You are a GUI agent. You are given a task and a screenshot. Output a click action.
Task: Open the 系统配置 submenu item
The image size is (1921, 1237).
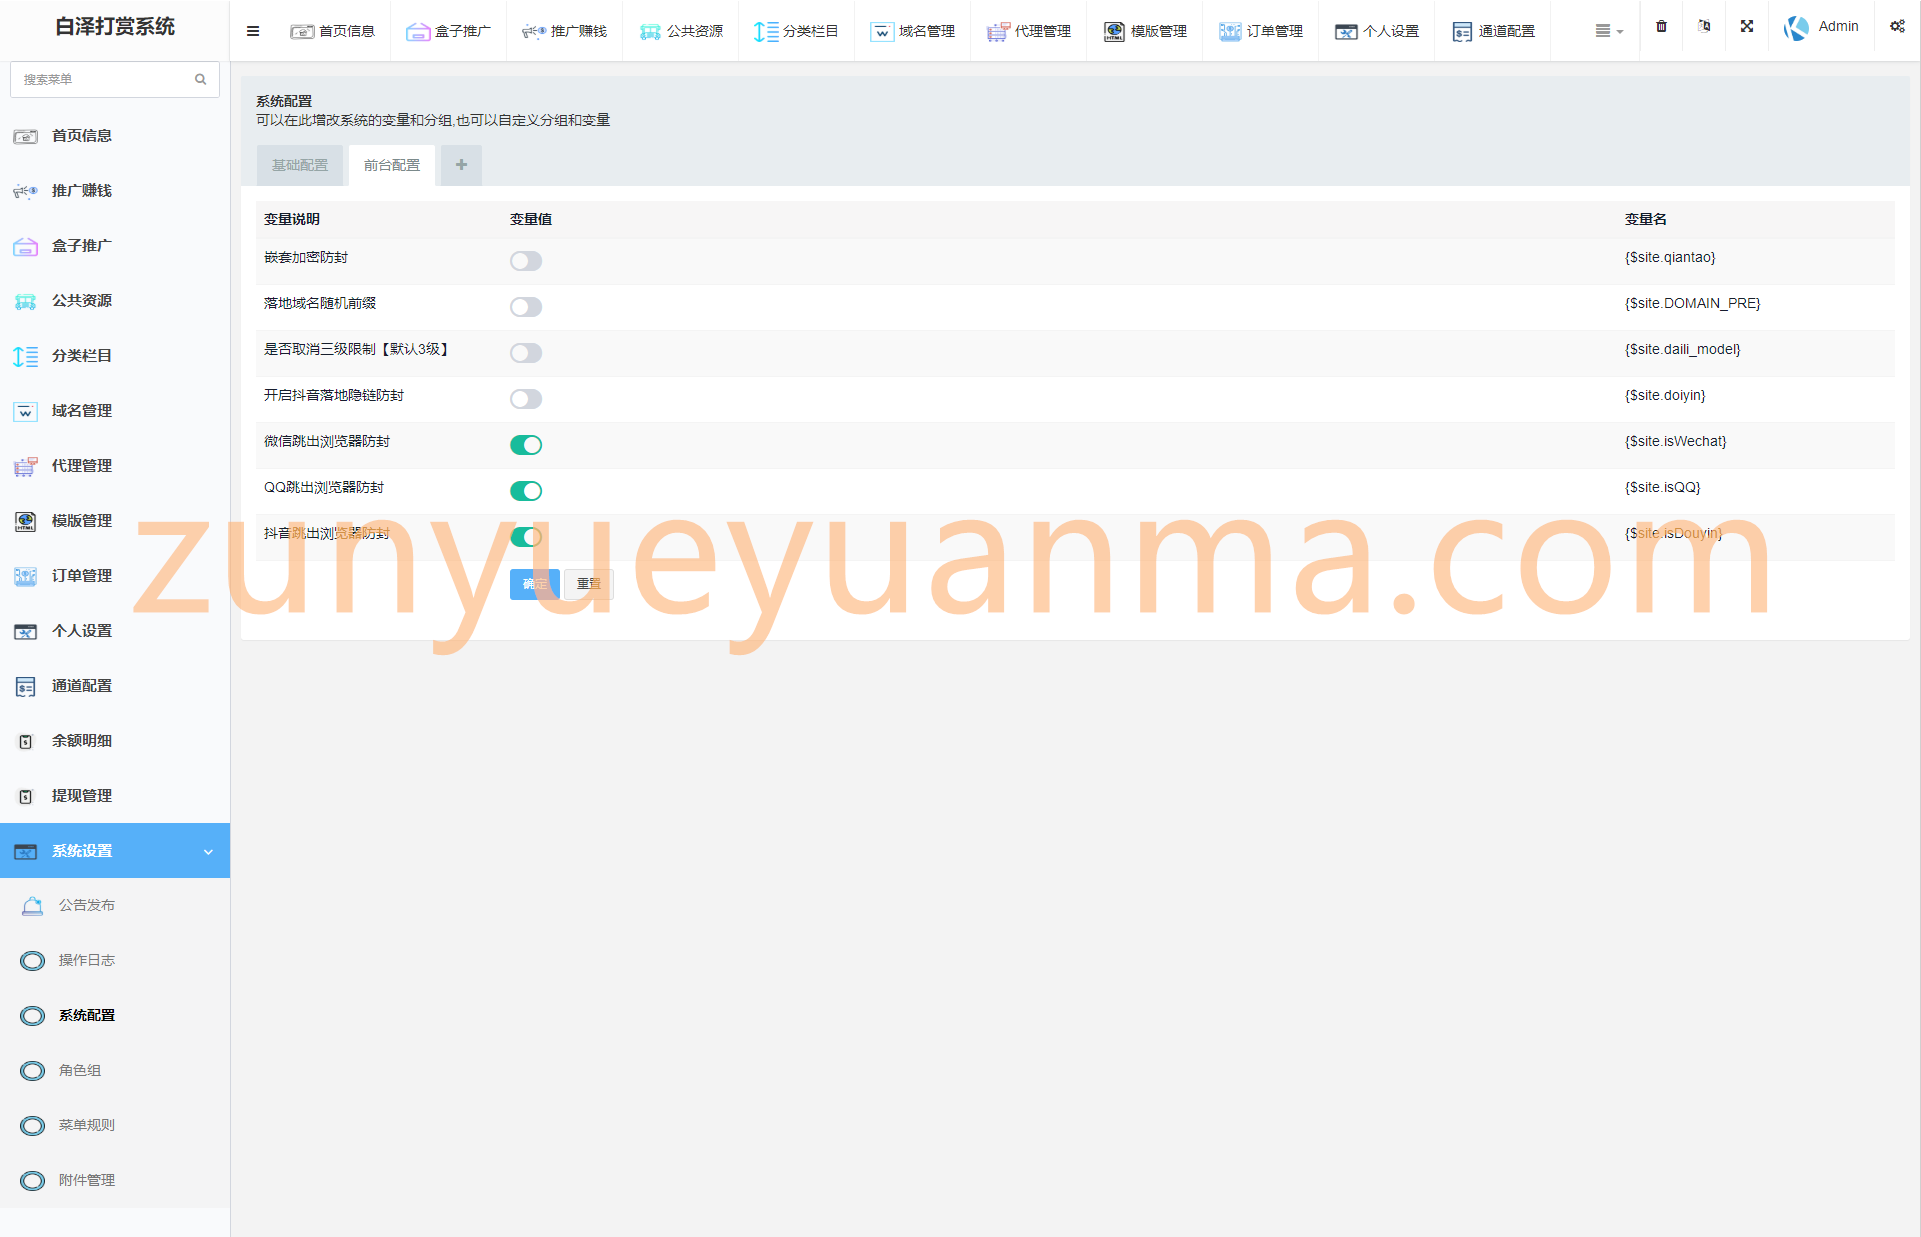click(x=115, y=1016)
